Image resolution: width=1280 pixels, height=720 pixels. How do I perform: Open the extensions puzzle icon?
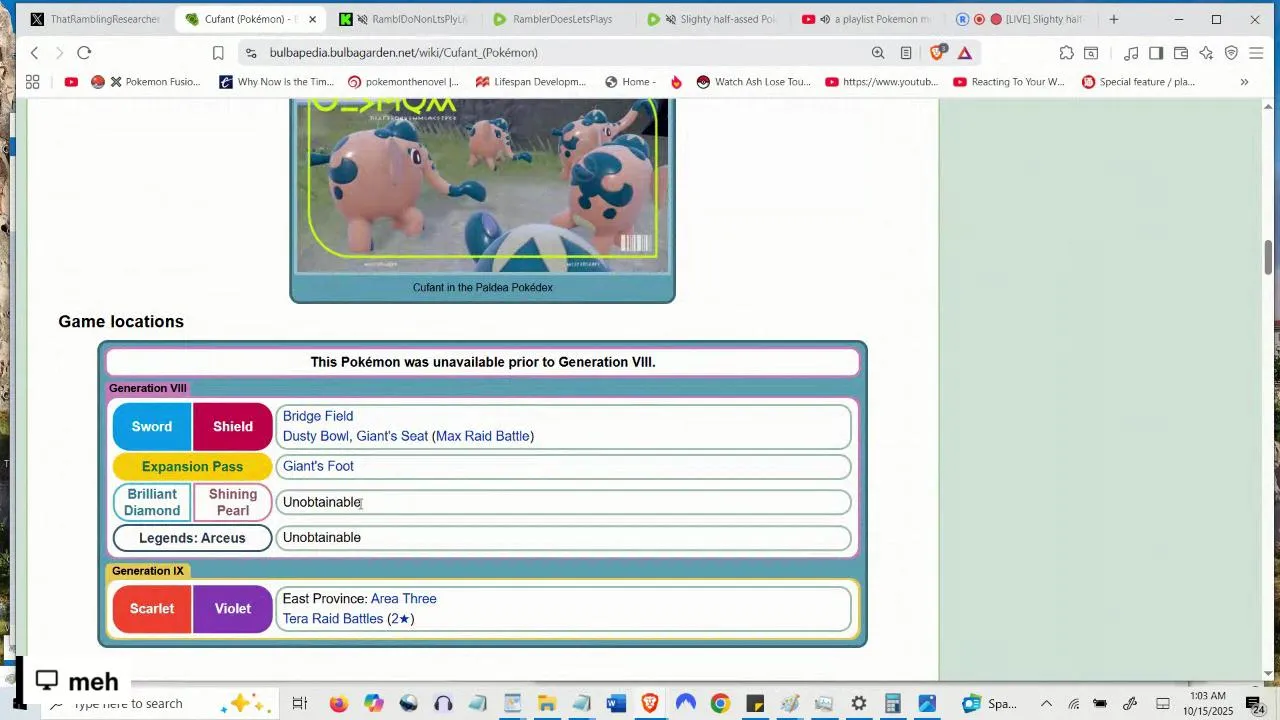point(1067,53)
